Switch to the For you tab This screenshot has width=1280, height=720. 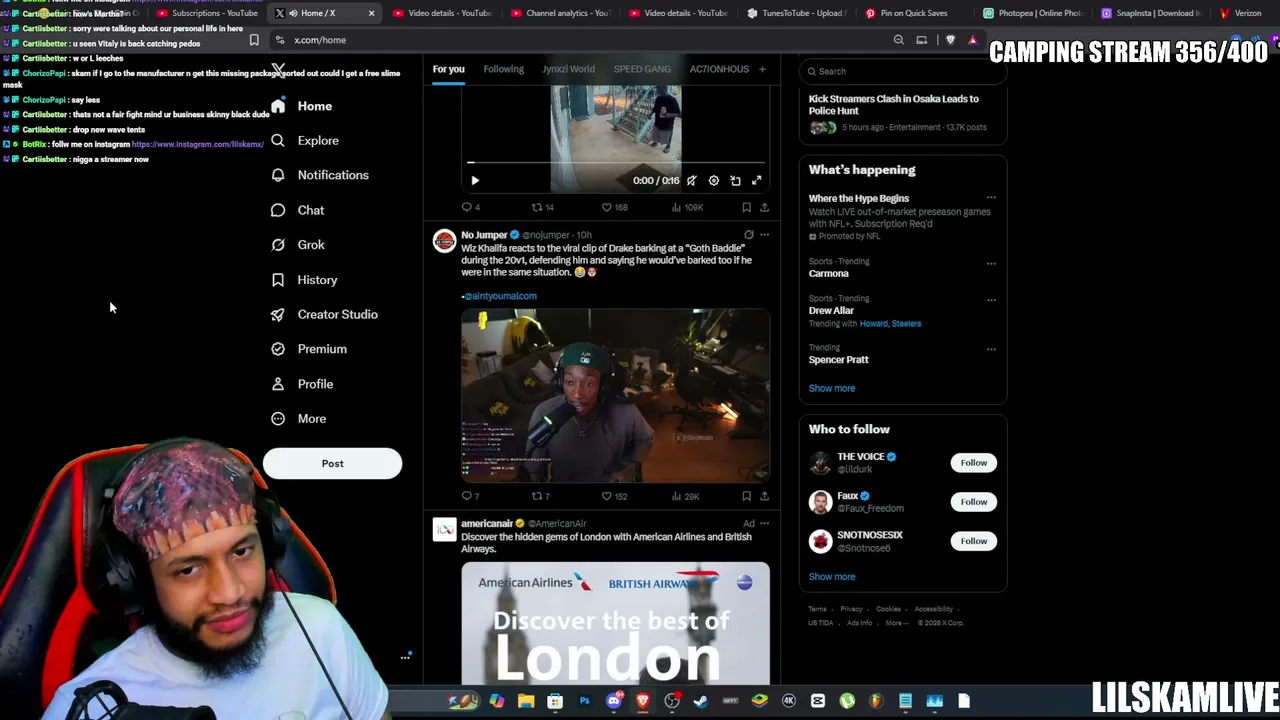tap(448, 69)
